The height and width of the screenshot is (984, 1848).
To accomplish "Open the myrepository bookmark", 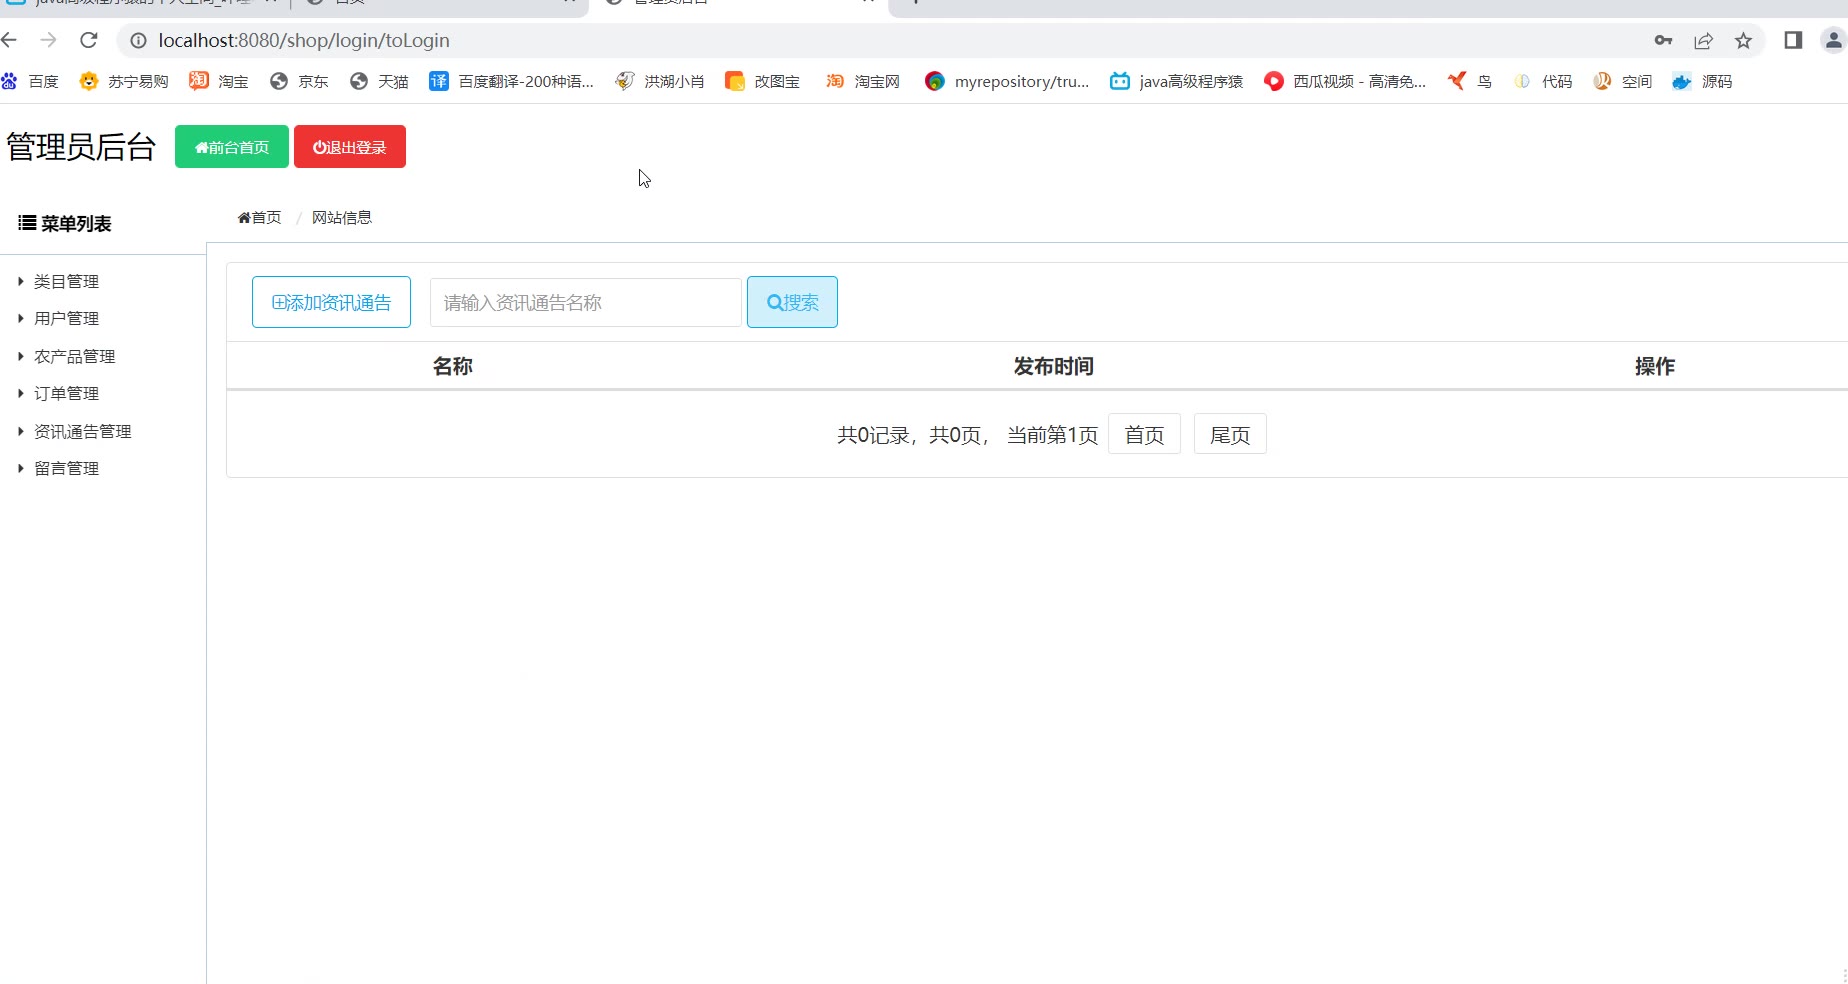I will (1007, 81).
